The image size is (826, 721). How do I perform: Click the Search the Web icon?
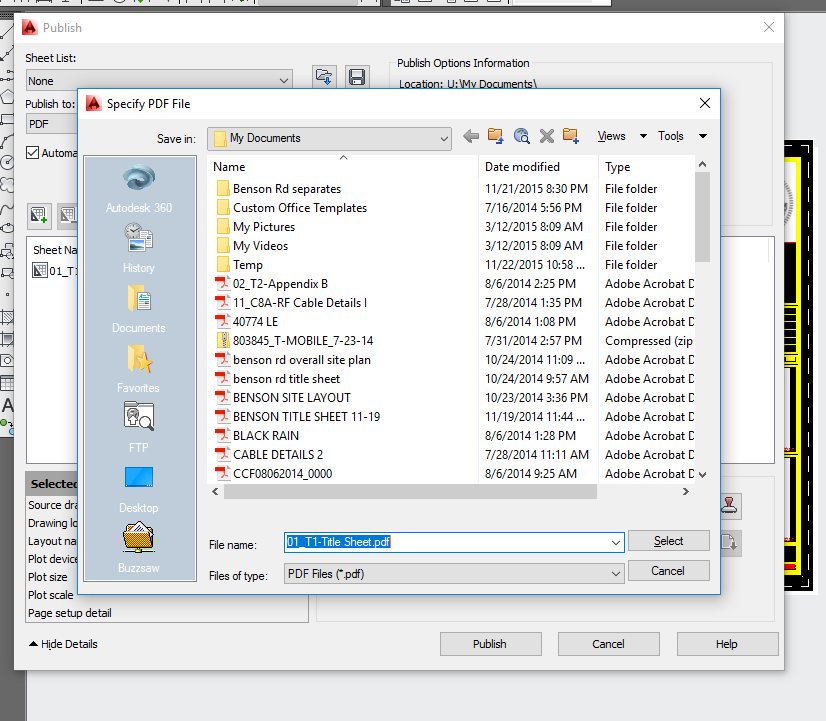(x=521, y=136)
